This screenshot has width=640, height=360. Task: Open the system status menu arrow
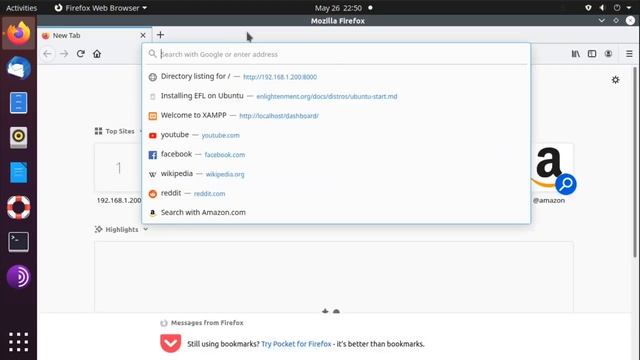click(x=629, y=8)
